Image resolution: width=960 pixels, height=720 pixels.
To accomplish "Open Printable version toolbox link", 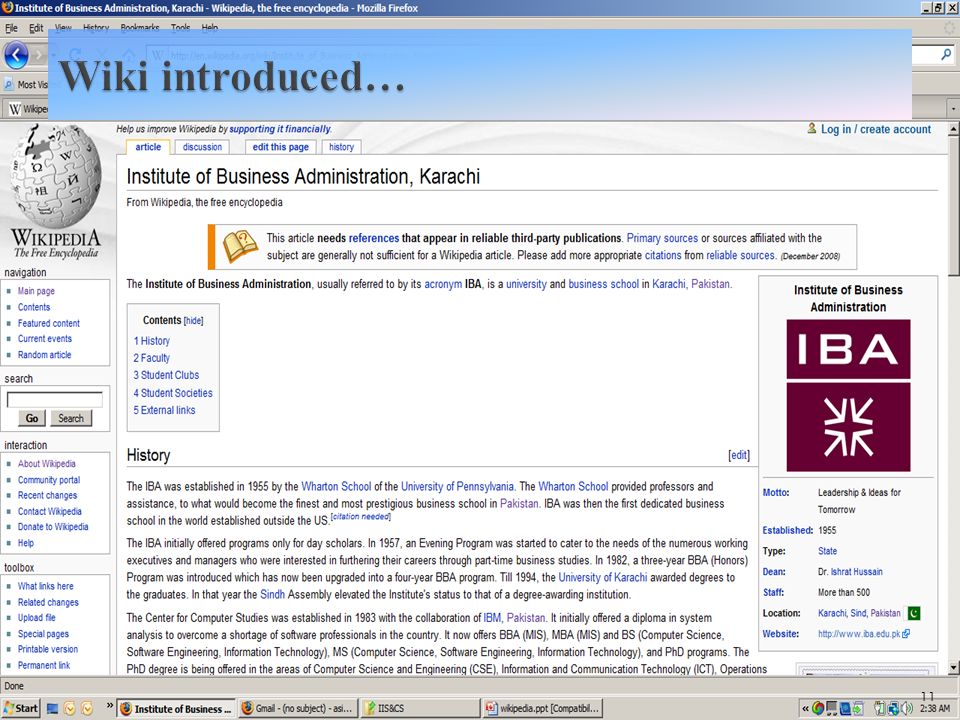I will 48,649.
